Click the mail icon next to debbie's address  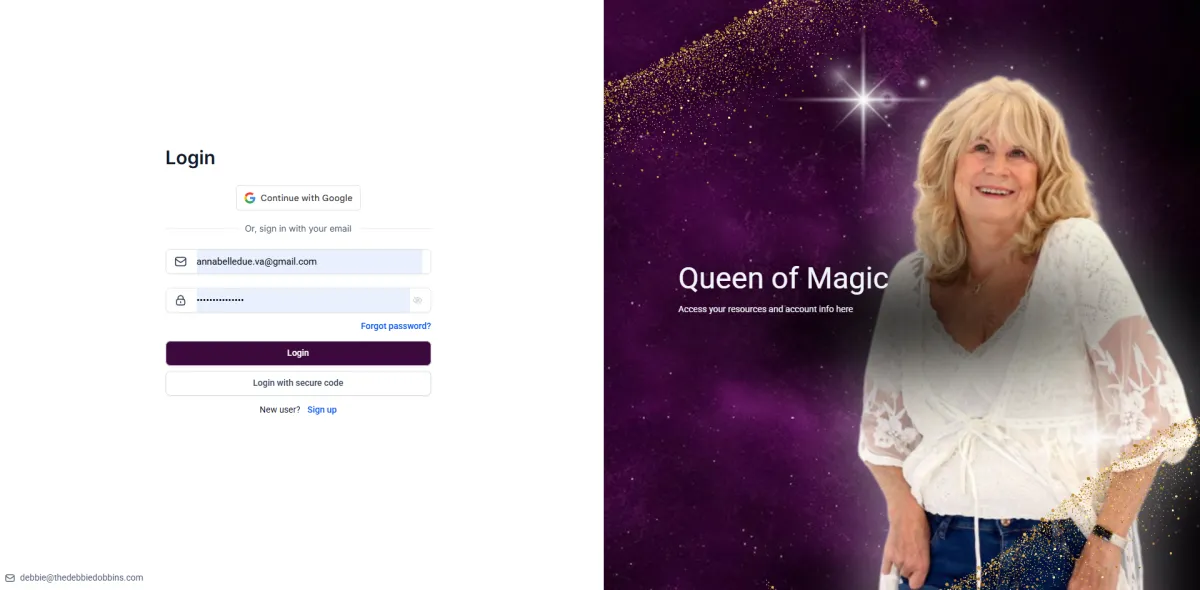[10, 578]
